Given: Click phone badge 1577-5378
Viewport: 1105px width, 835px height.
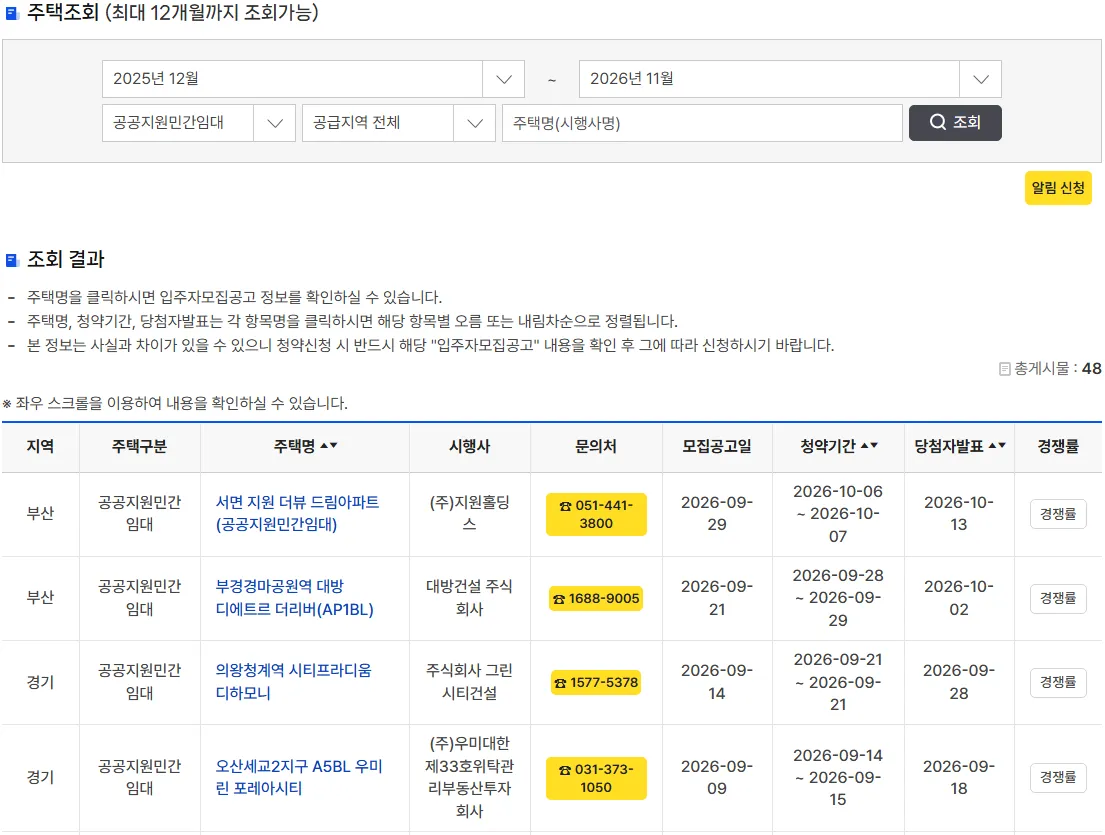Looking at the screenshot, I should (596, 682).
